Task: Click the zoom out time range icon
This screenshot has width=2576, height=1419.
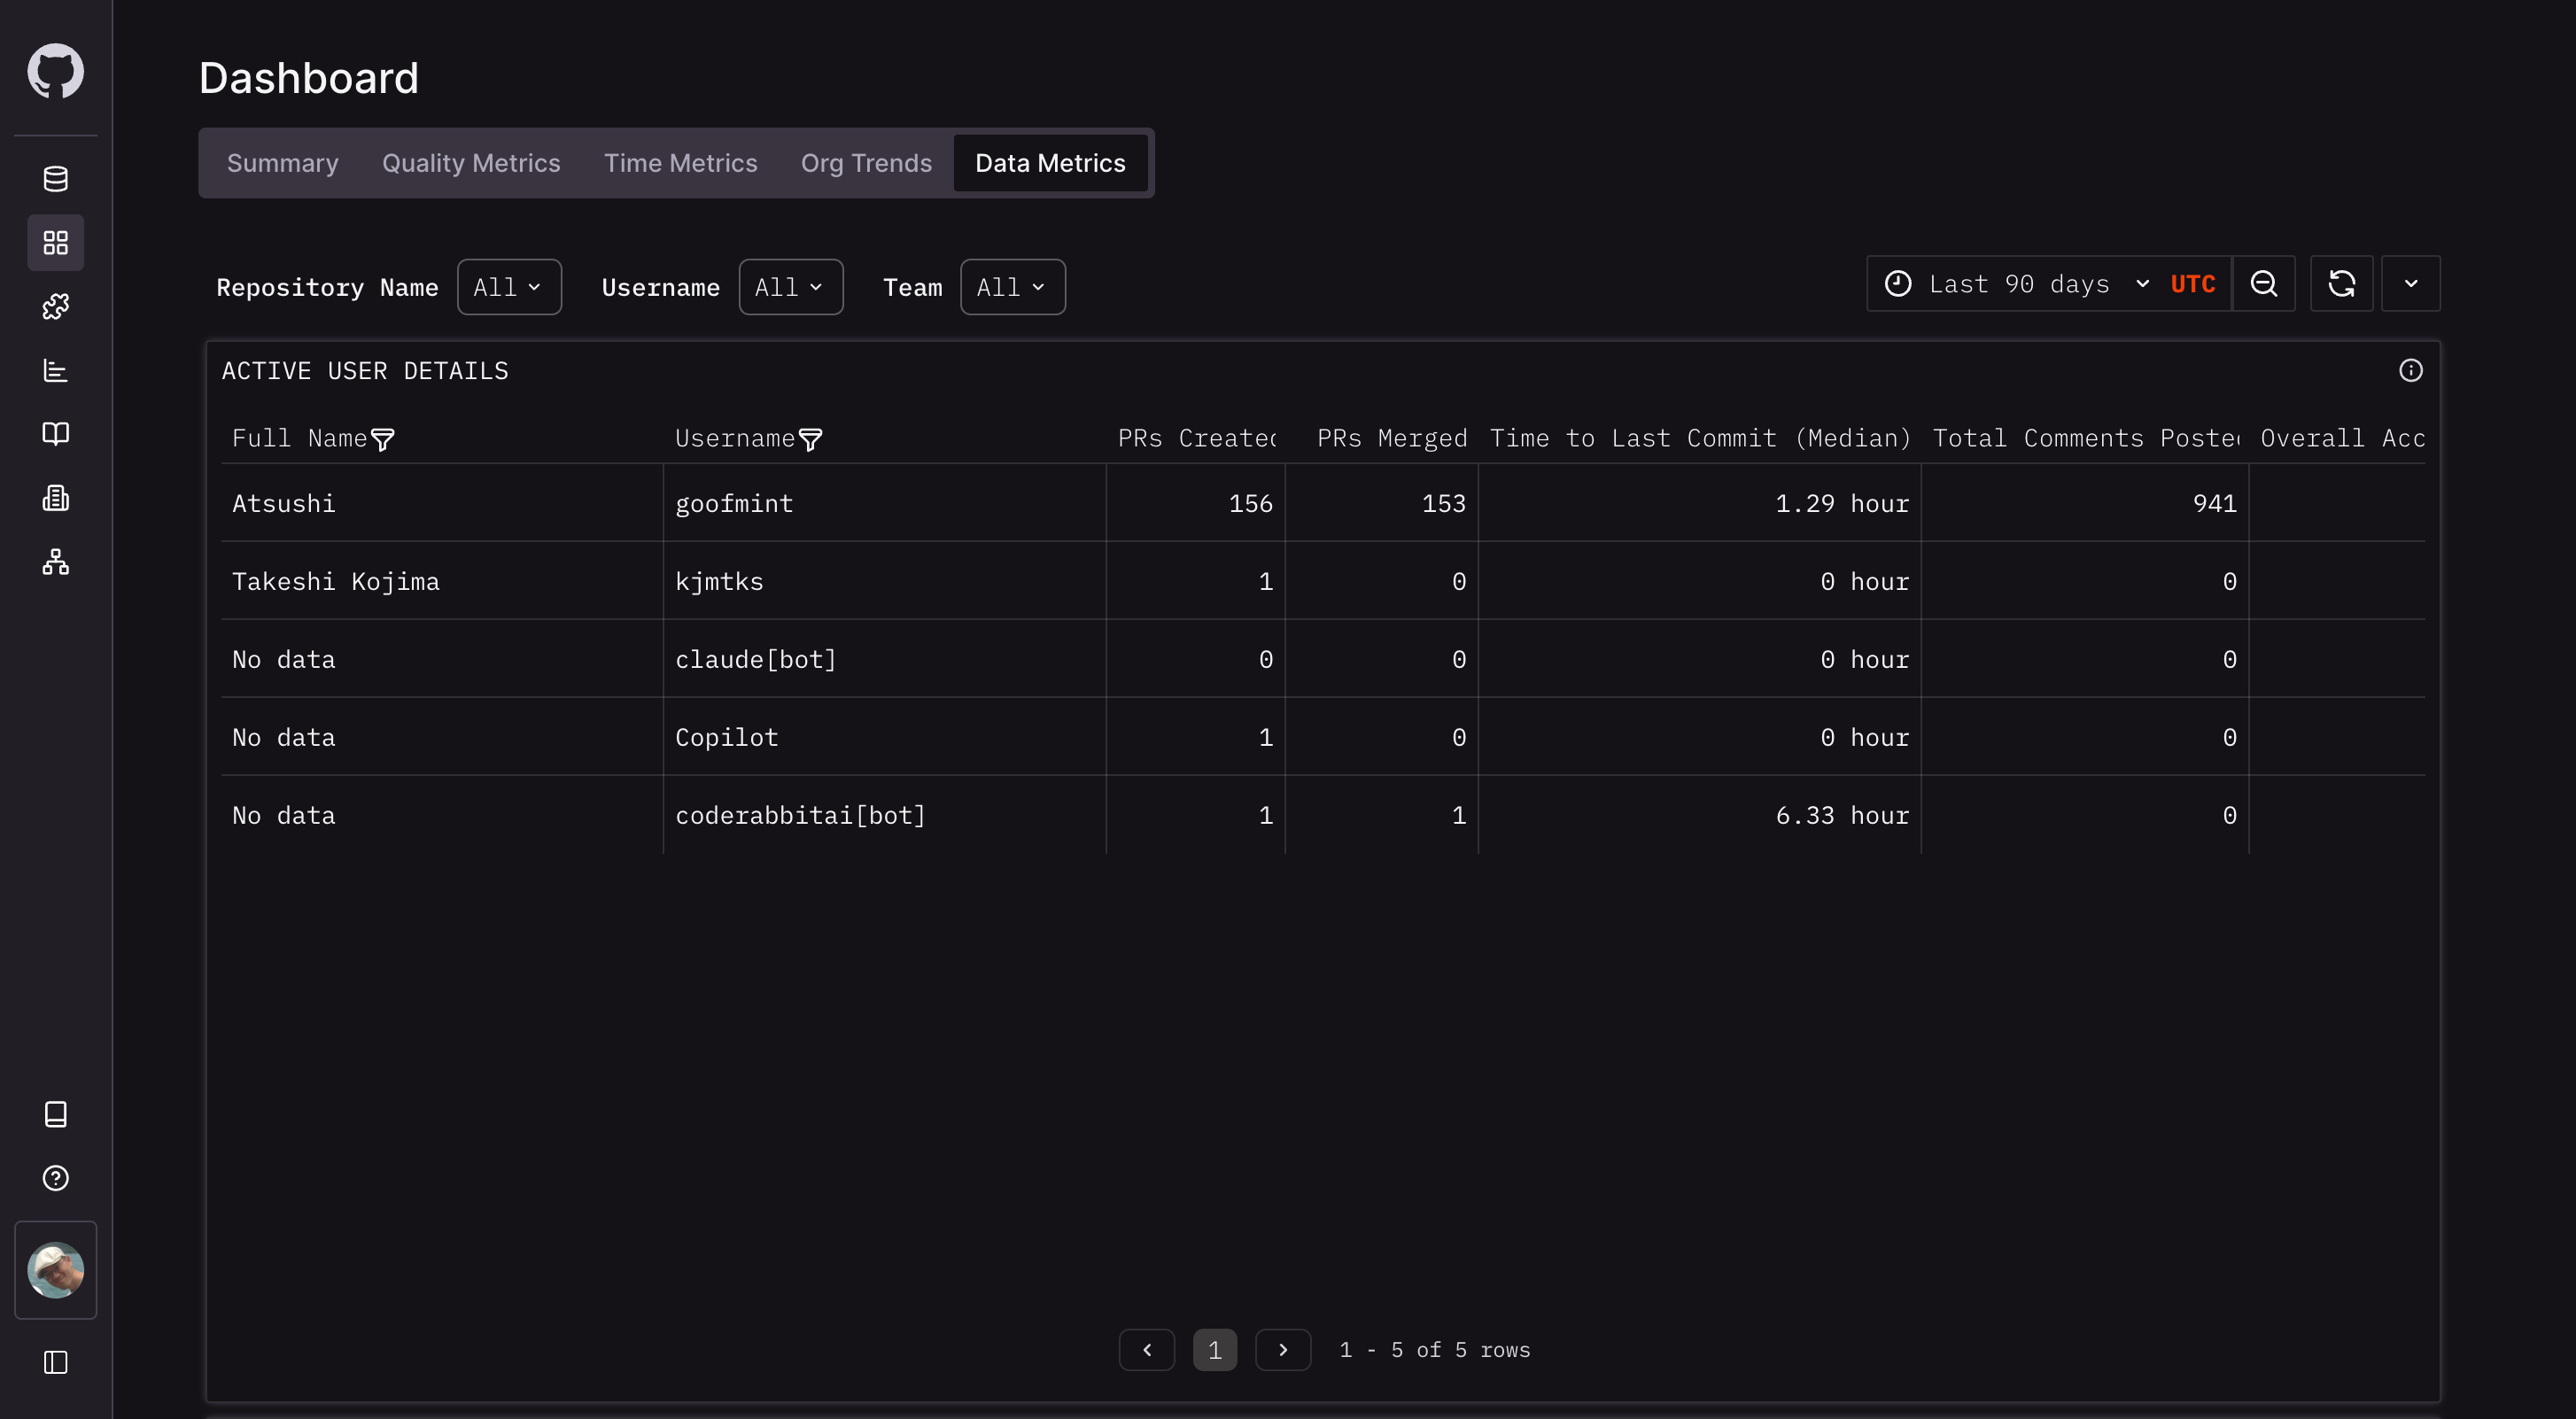Action: [2263, 284]
